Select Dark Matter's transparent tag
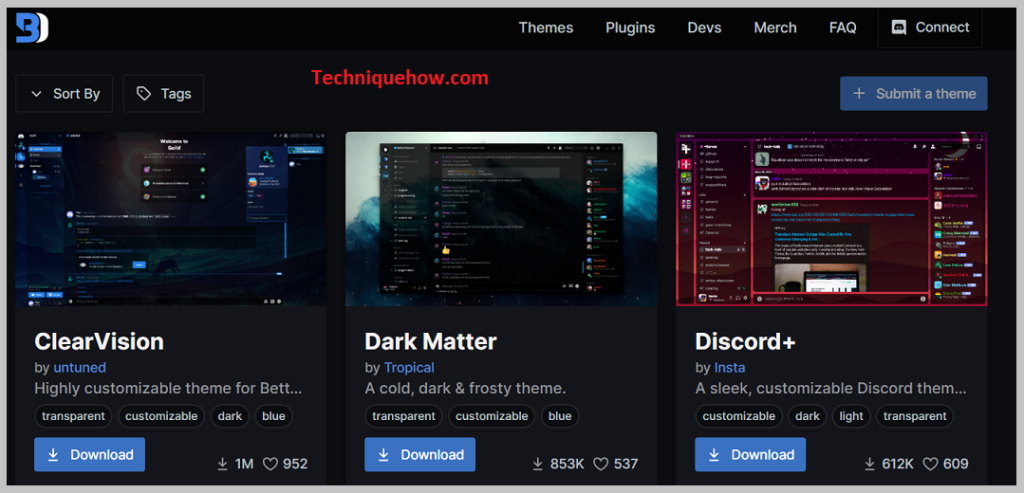The width and height of the screenshot is (1024, 493). click(404, 416)
